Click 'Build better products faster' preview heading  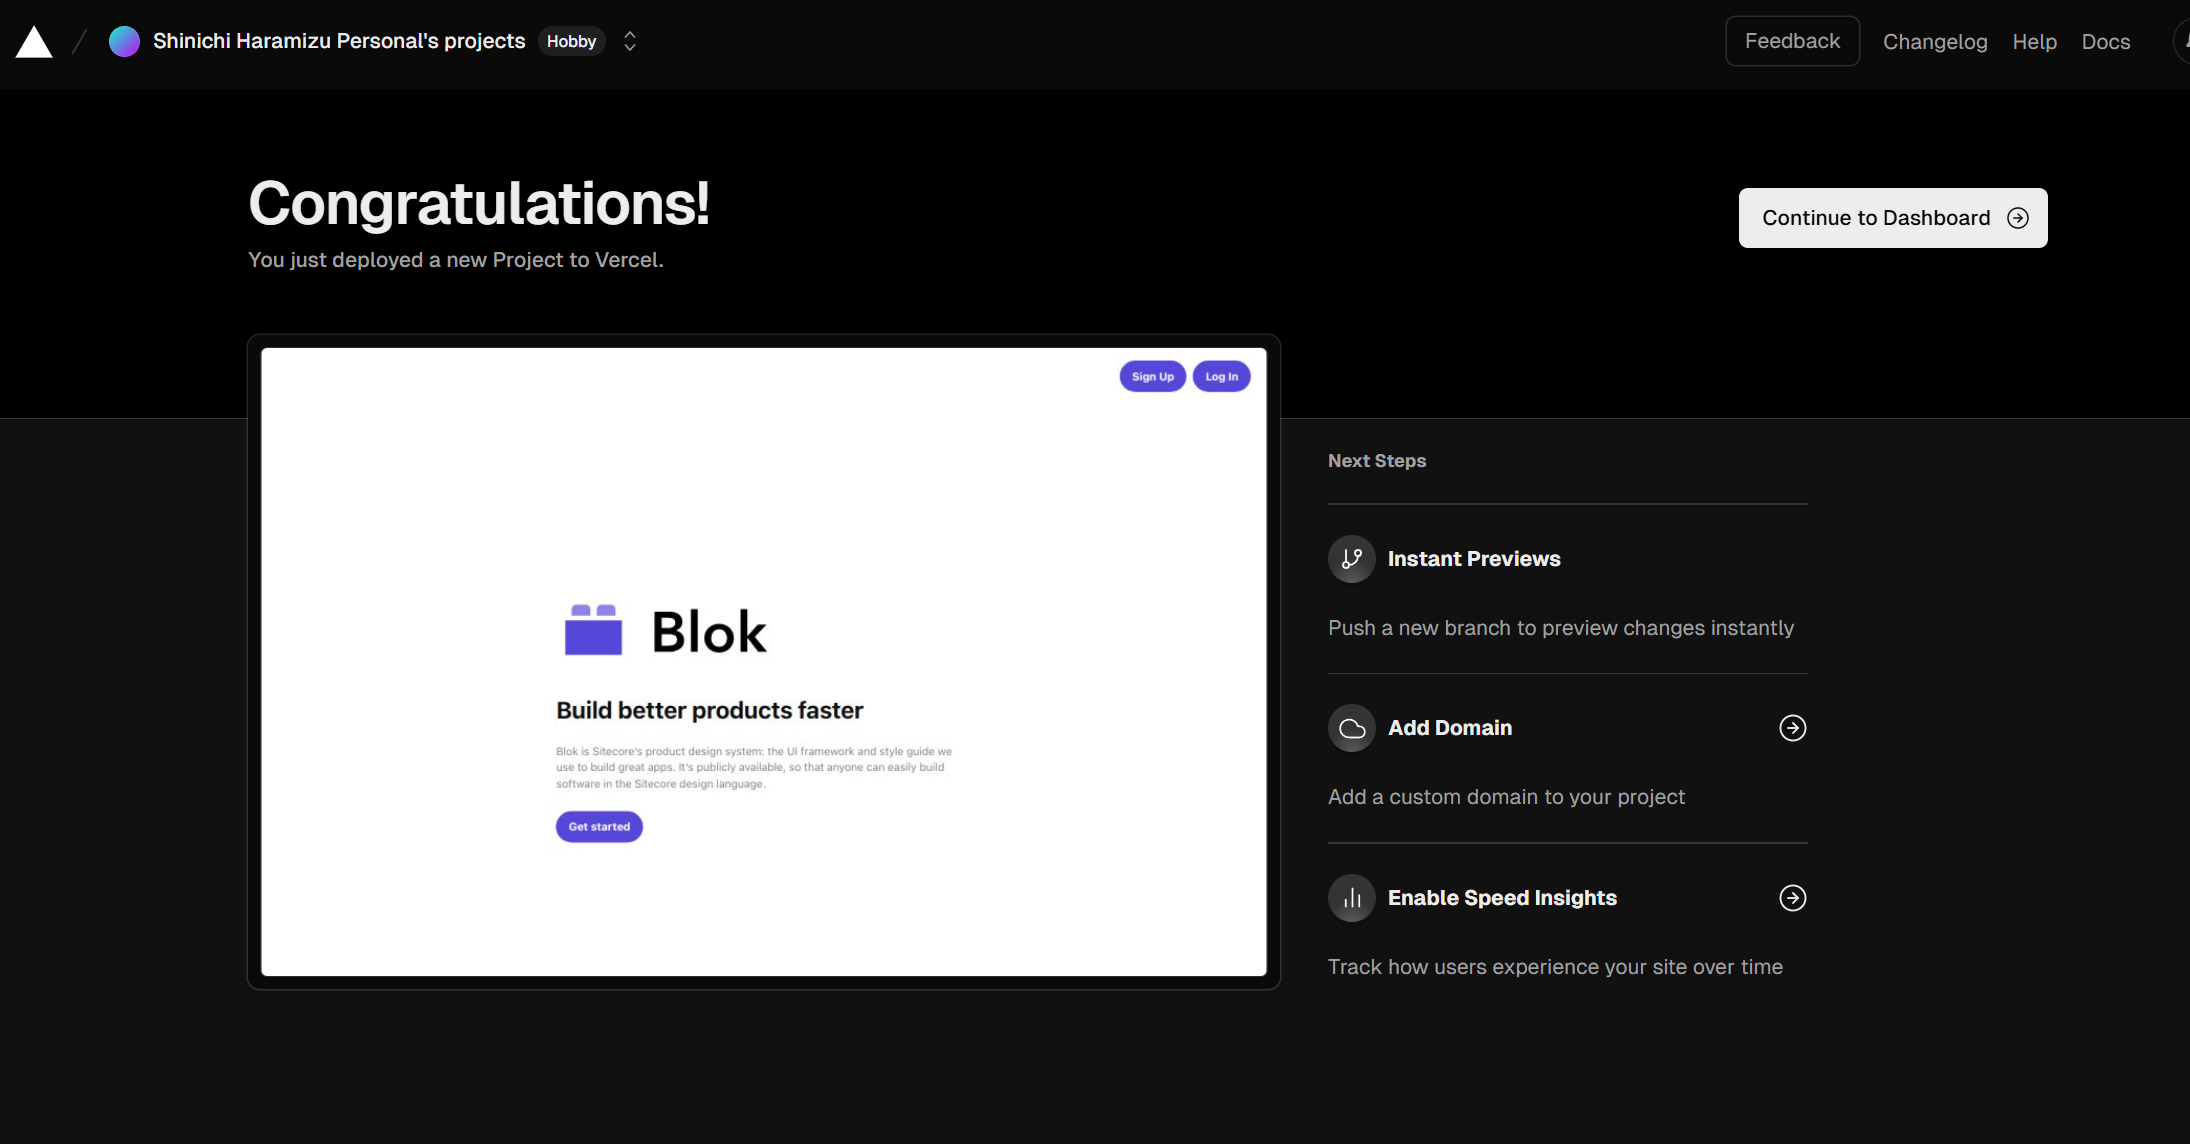709,710
